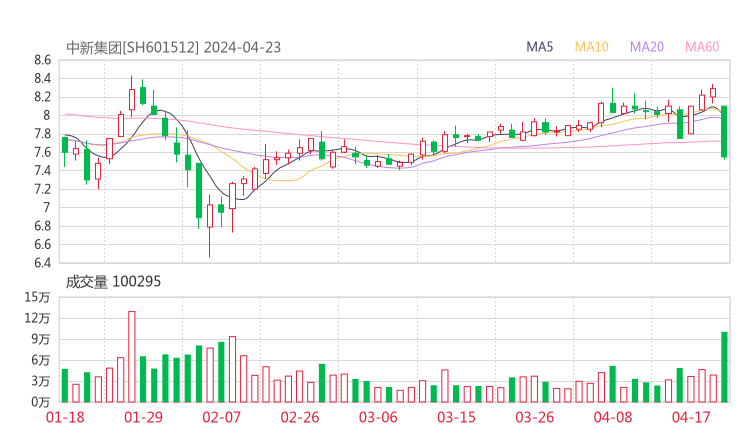Select the large green candlestick on 04-23

tap(724, 132)
